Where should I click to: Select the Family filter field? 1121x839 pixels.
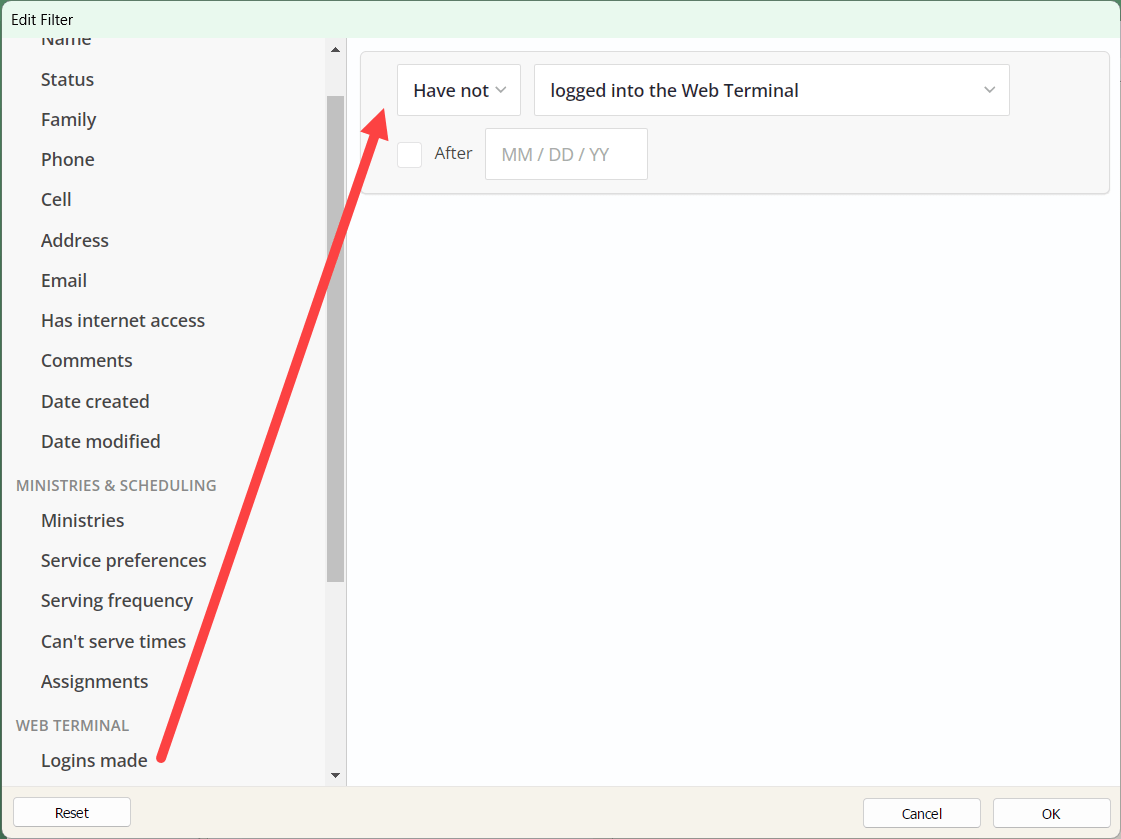pos(68,119)
